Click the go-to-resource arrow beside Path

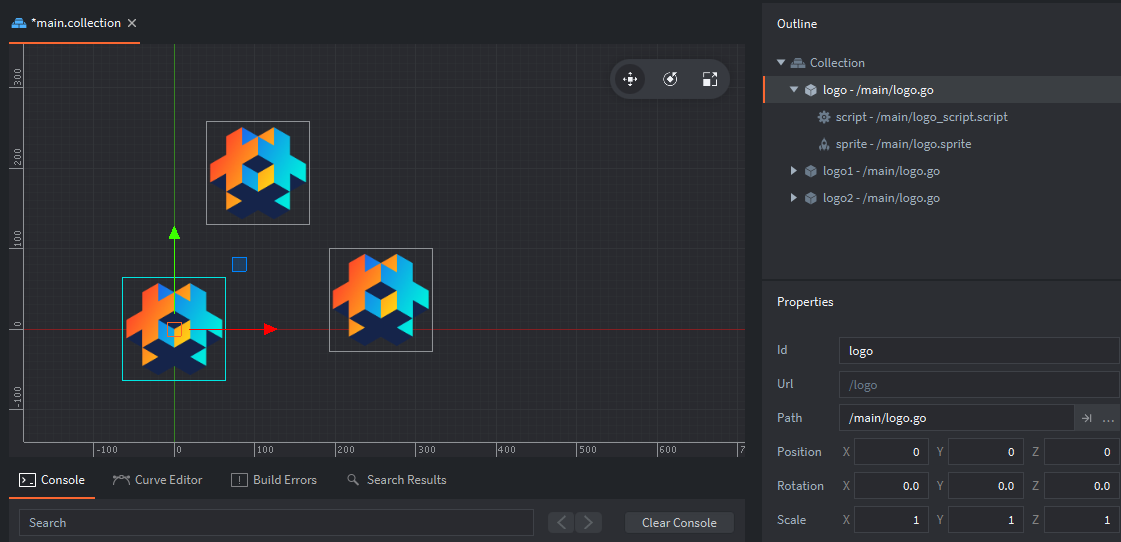point(1086,418)
